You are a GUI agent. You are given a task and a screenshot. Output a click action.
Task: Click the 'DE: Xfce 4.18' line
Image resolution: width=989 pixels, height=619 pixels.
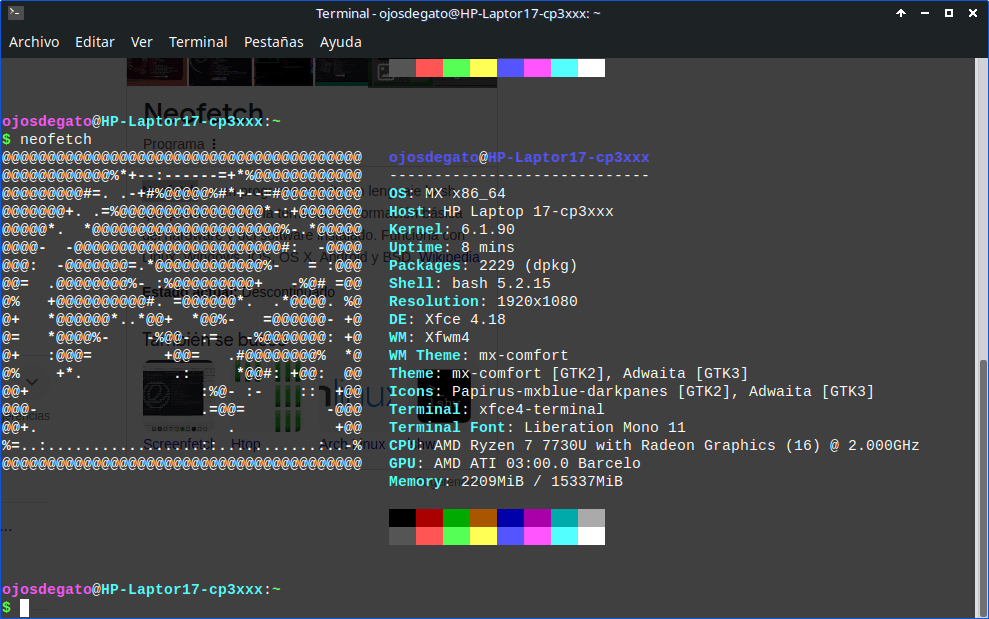(447, 319)
